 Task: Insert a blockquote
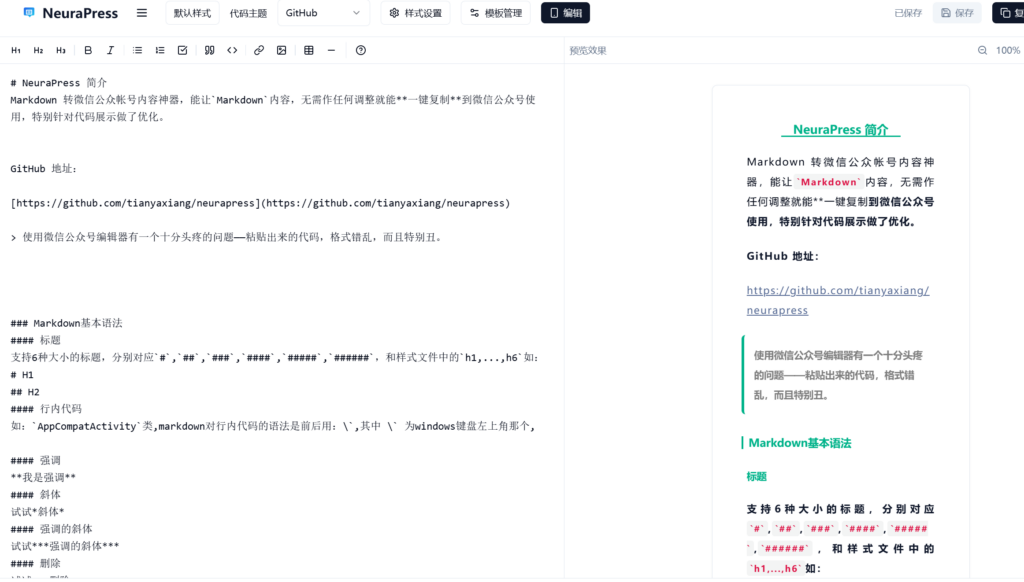coord(210,50)
